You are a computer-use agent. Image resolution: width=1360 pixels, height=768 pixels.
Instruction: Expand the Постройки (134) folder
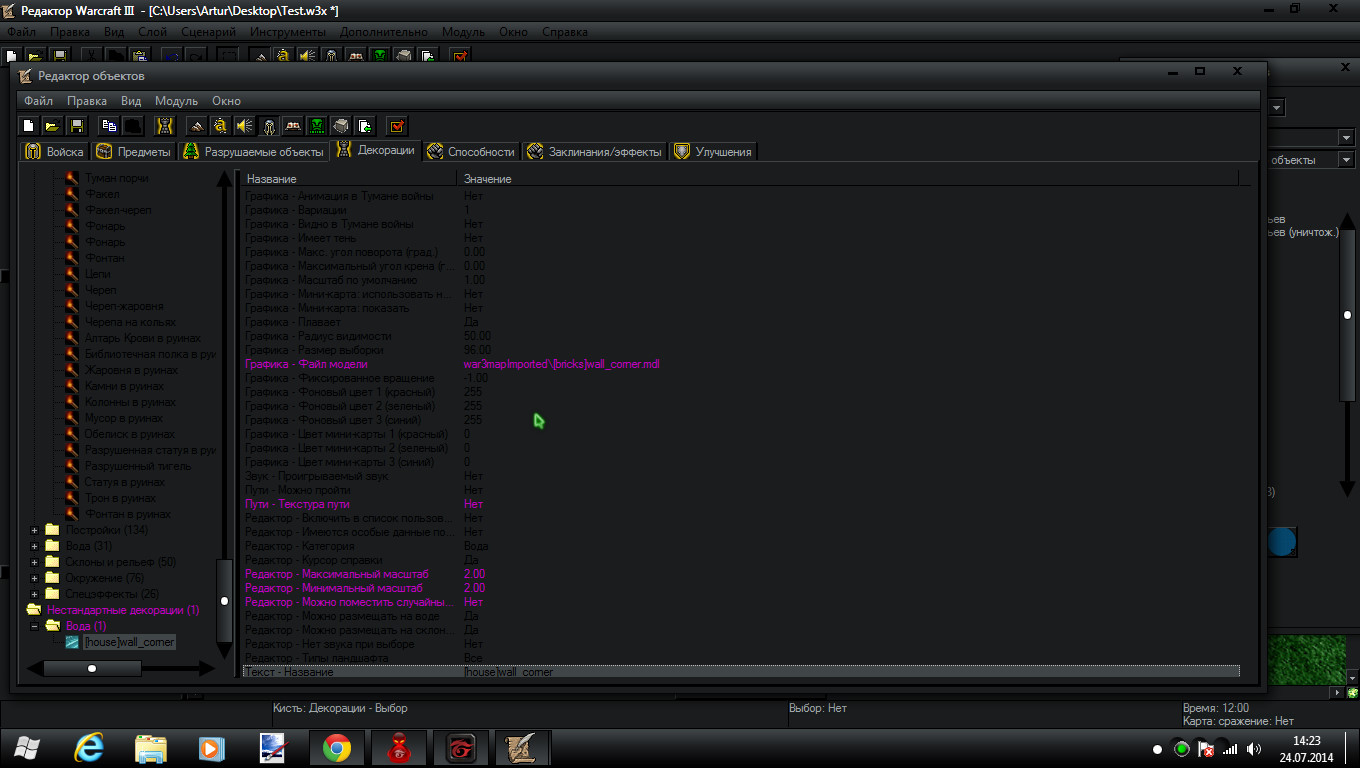pyautogui.click(x=35, y=530)
